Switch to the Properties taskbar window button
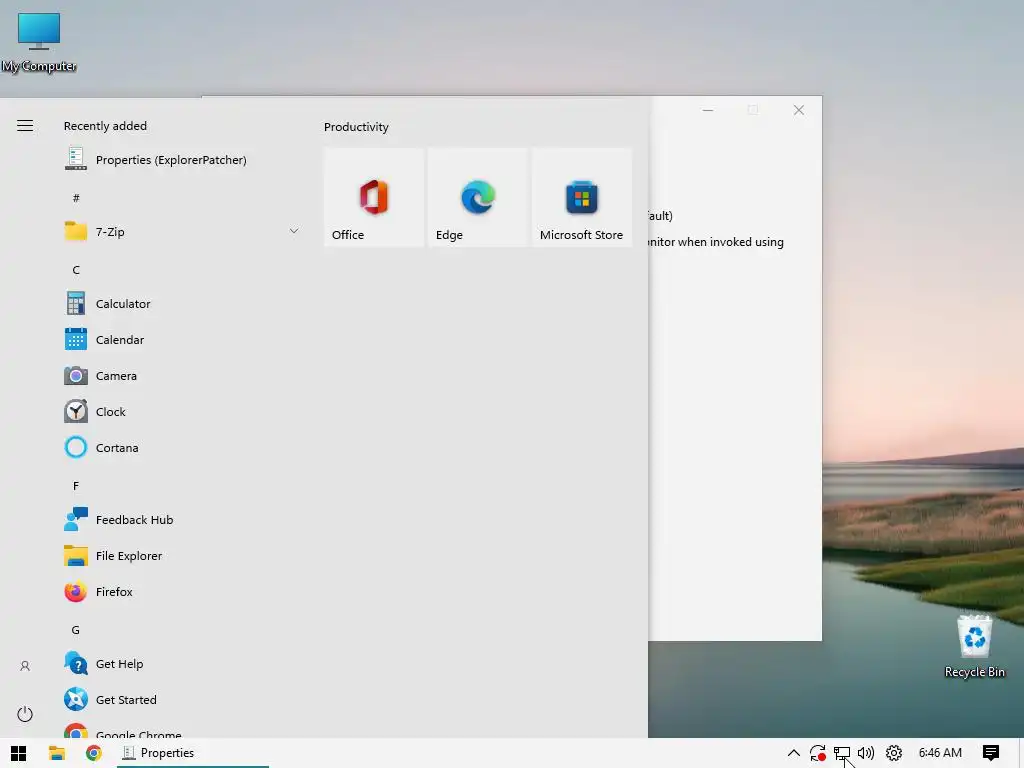This screenshot has width=1024, height=768. pos(193,753)
